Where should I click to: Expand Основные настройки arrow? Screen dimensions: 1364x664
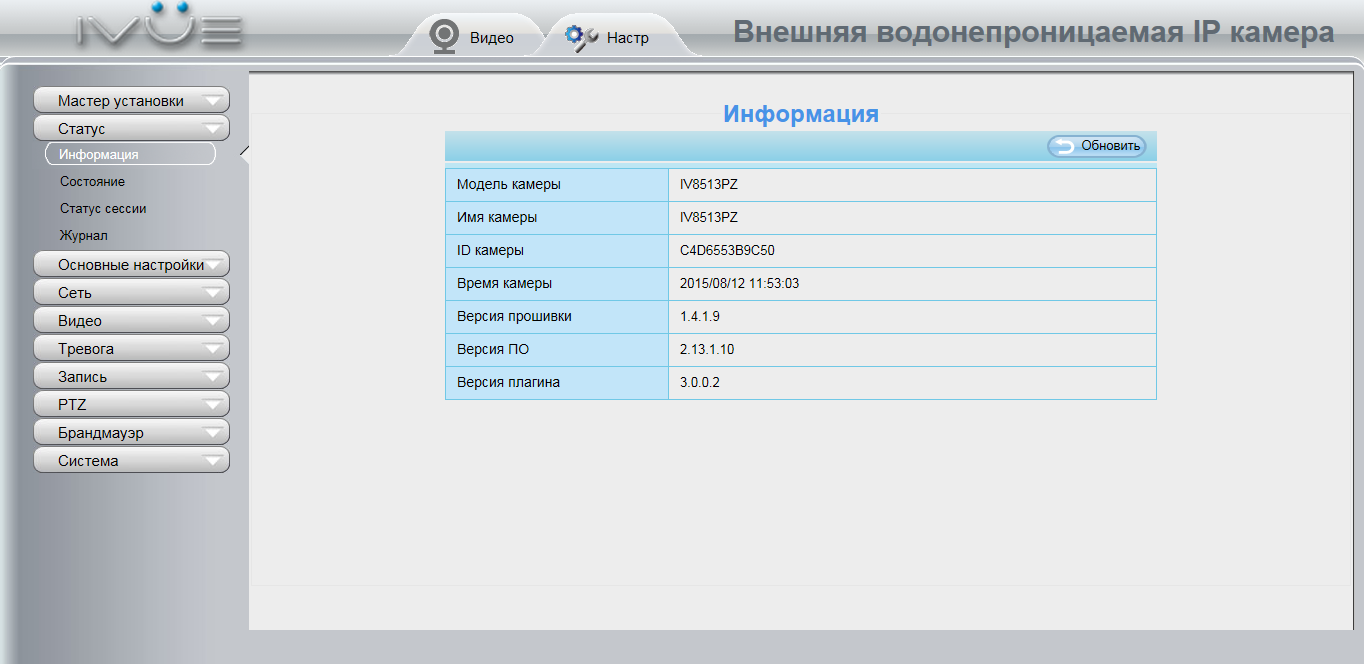click(x=212, y=265)
